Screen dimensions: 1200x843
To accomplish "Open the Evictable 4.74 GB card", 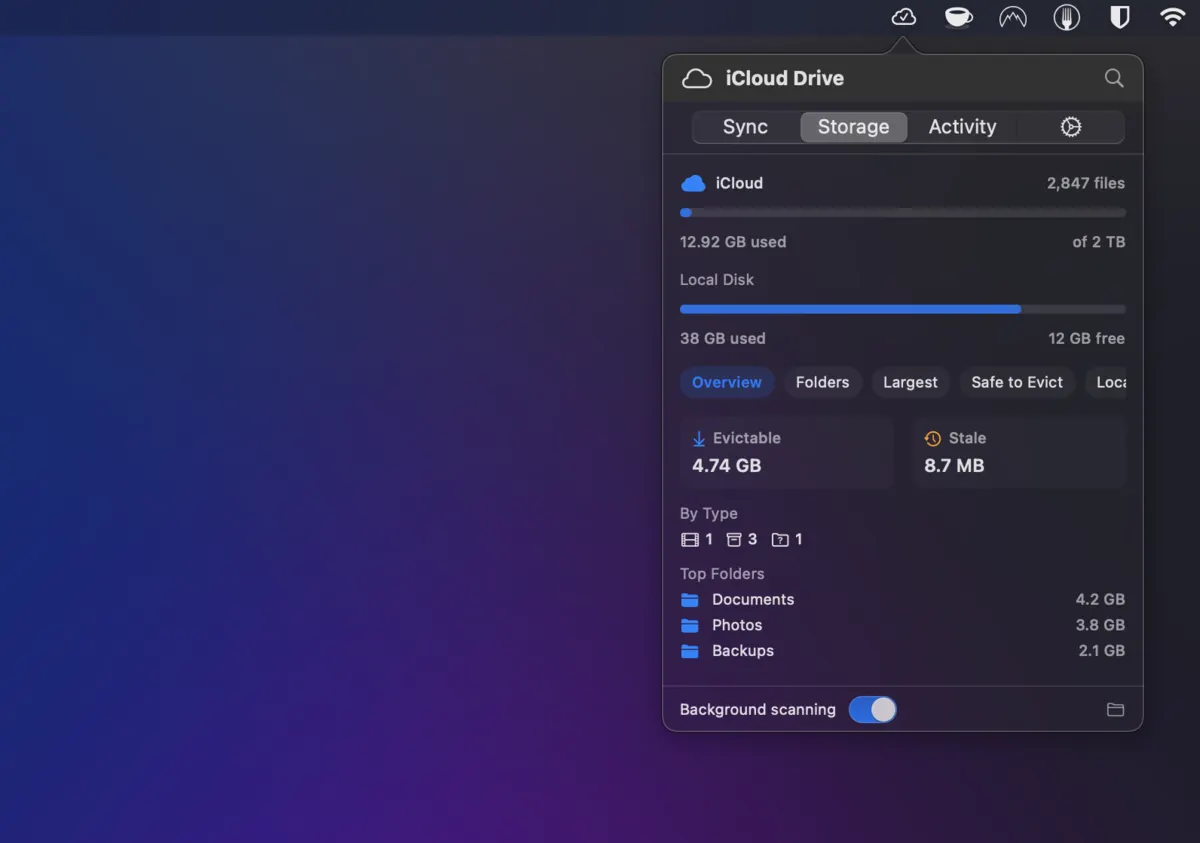I will tap(786, 453).
